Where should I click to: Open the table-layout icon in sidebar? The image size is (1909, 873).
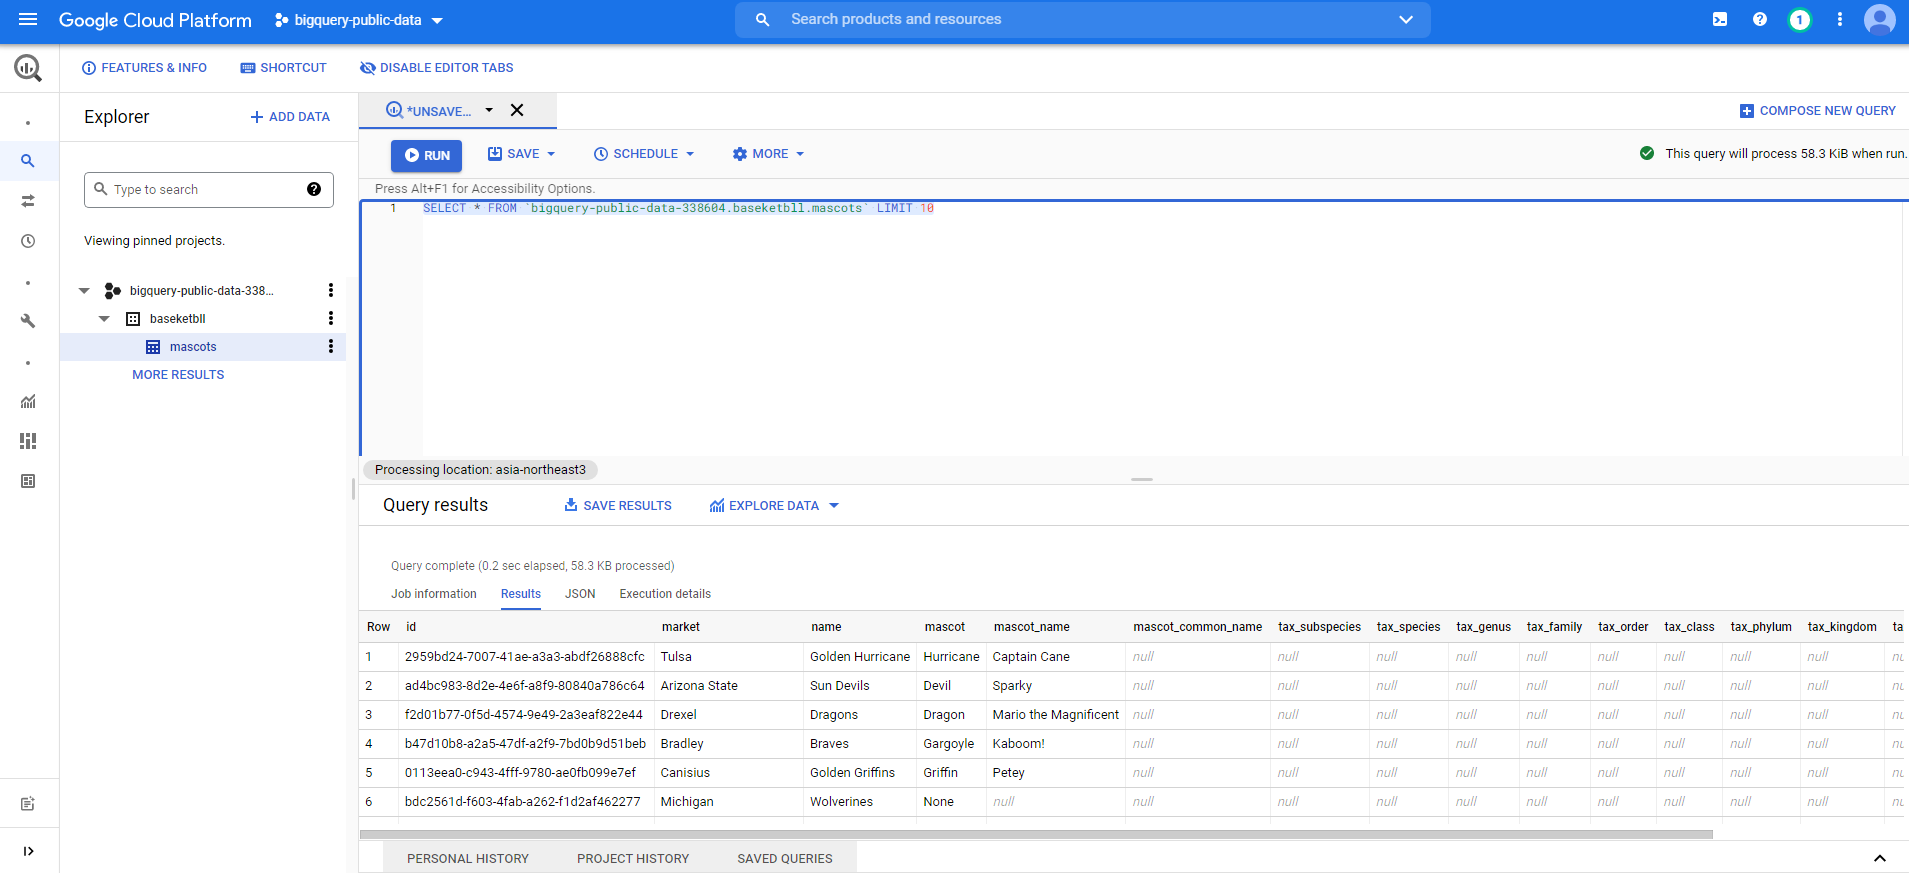28,481
